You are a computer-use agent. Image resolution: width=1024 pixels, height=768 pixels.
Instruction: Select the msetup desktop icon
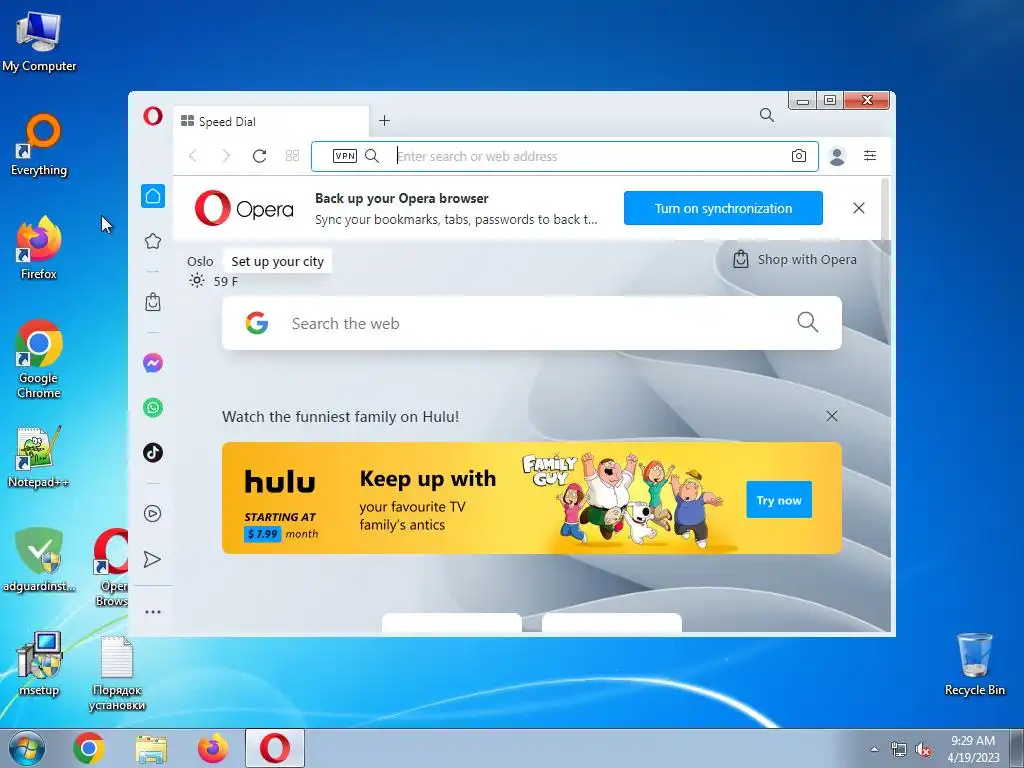pos(39,664)
